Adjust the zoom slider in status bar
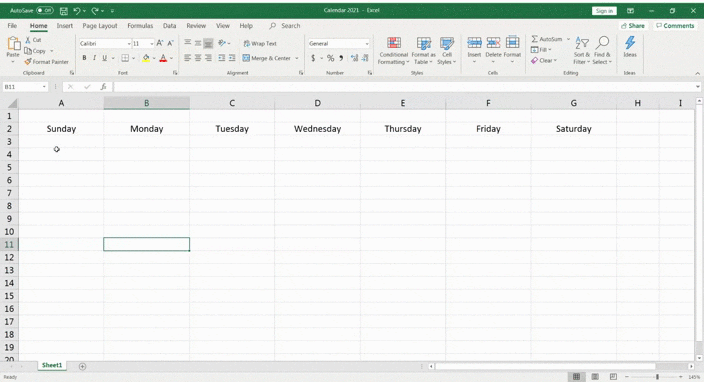 tap(657, 377)
